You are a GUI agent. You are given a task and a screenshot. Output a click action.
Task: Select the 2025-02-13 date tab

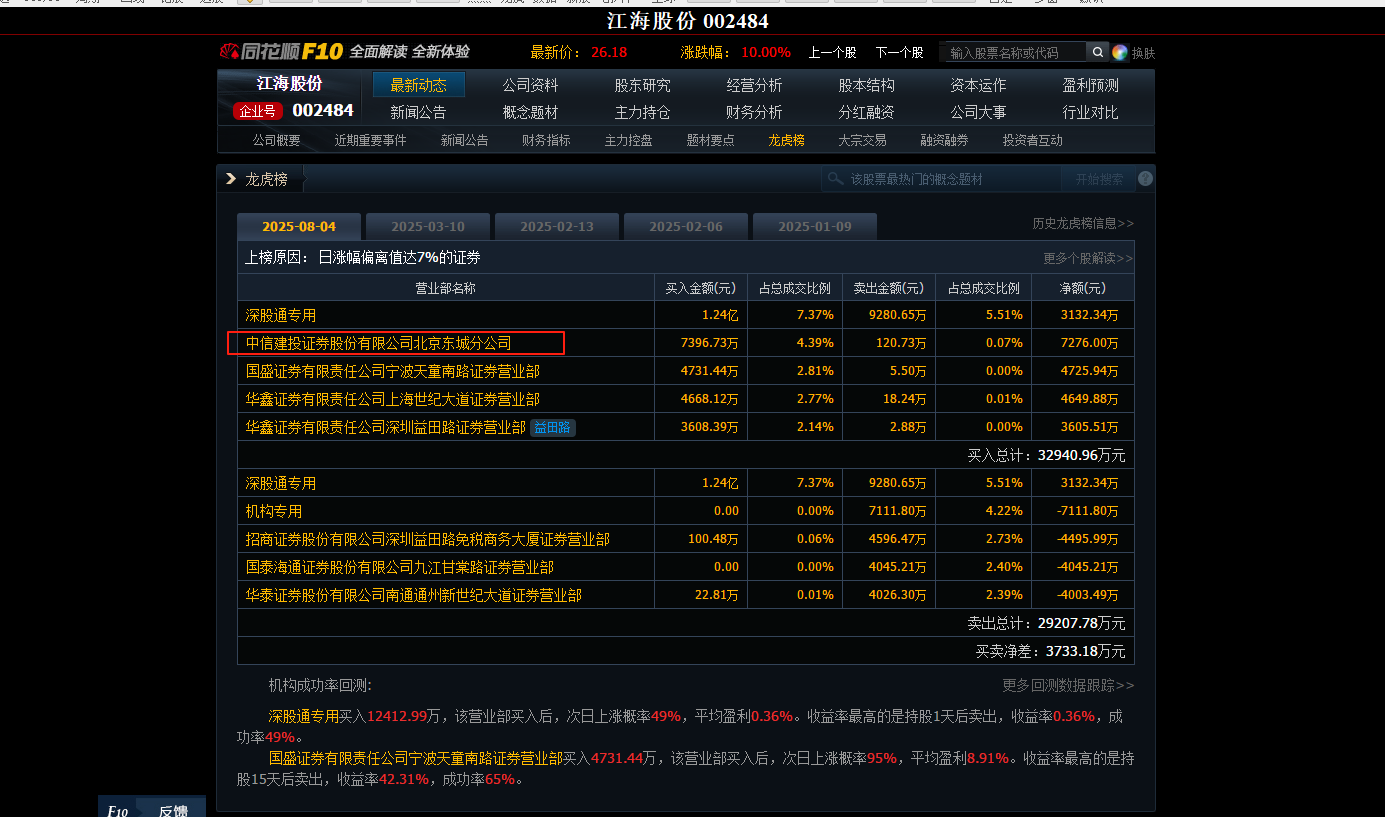(x=557, y=226)
